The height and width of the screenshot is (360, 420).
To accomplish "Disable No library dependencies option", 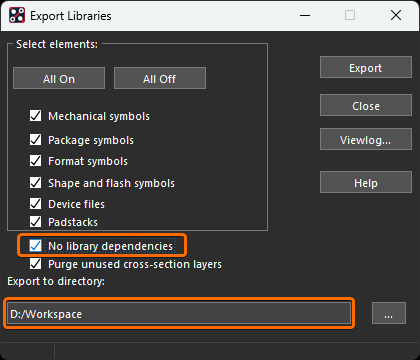I will point(36,246).
